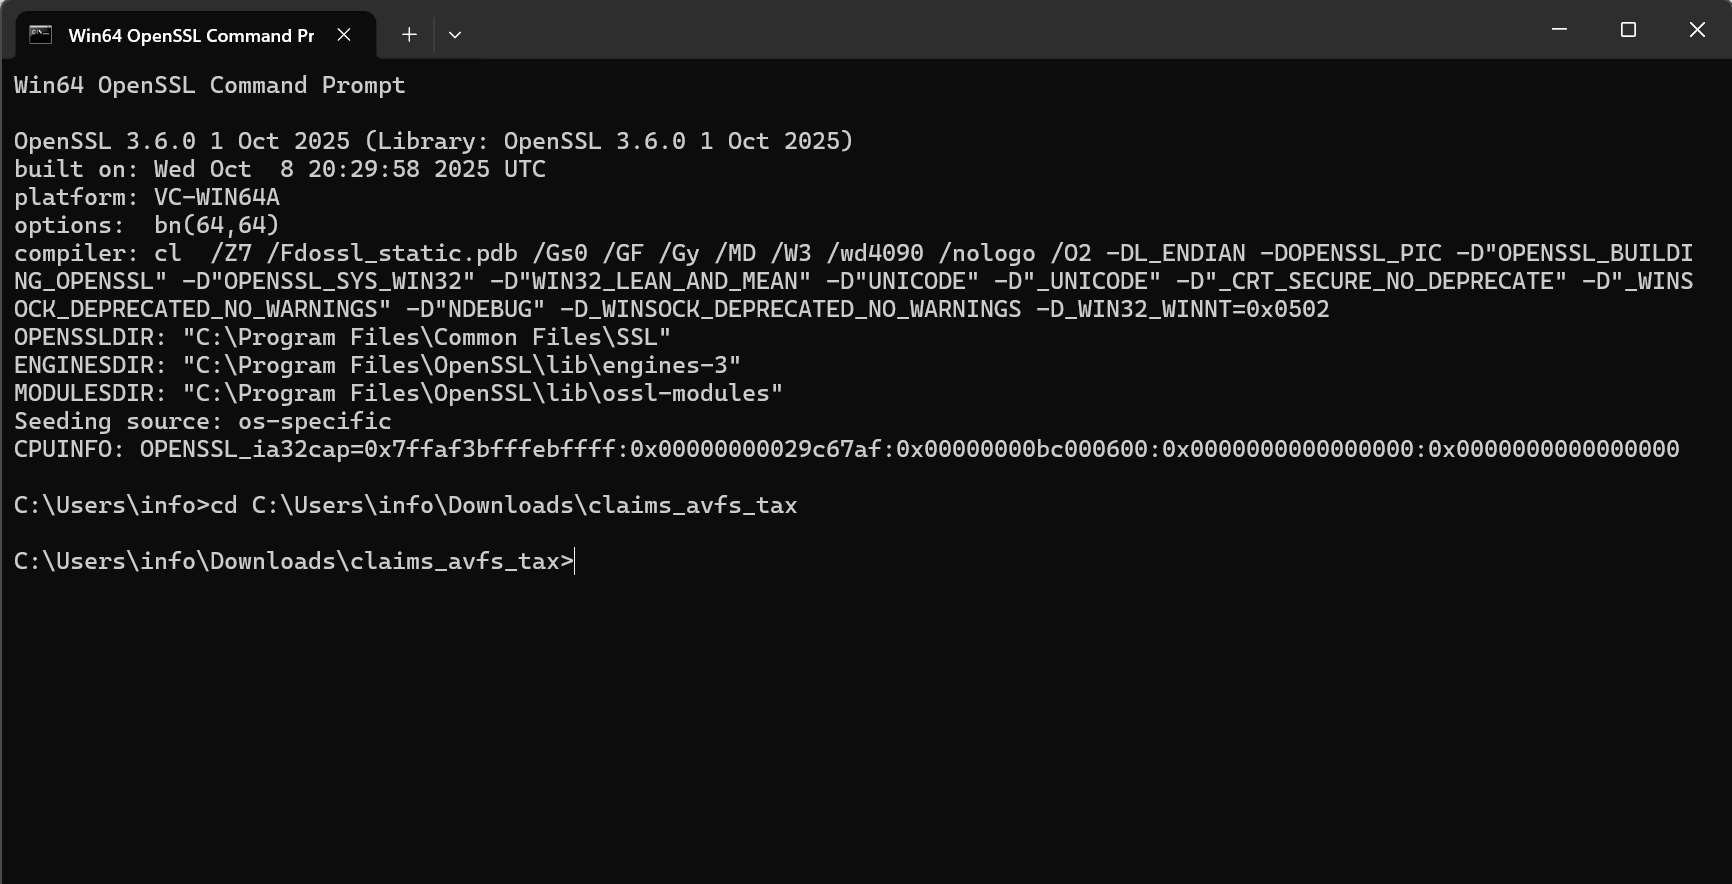Viewport: 1732px width, 884px height.
Task: Click the CPUINFO output line
Action: click(846, 448)
